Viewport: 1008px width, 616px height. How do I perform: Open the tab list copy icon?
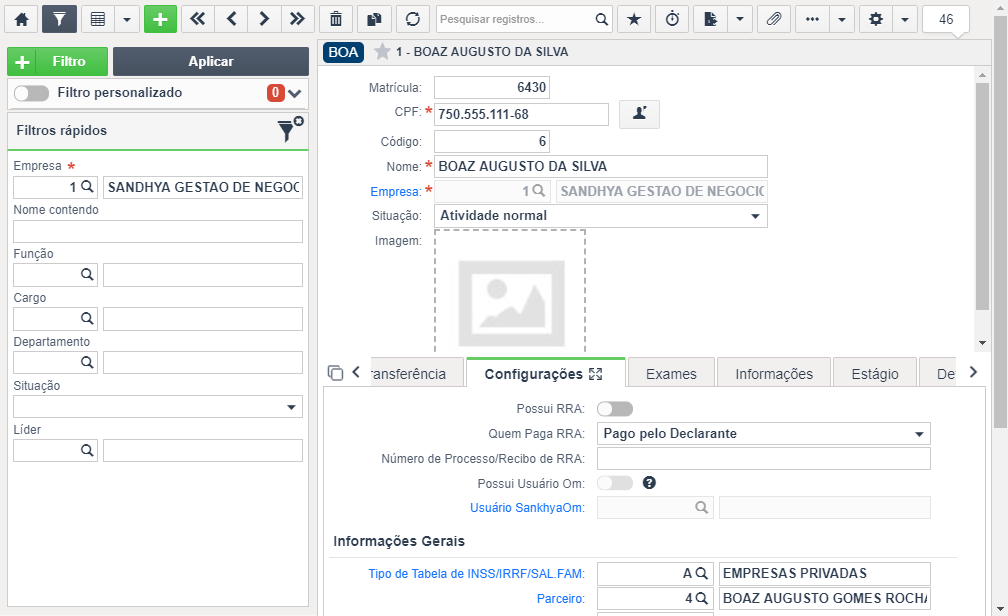click(335, 373)
